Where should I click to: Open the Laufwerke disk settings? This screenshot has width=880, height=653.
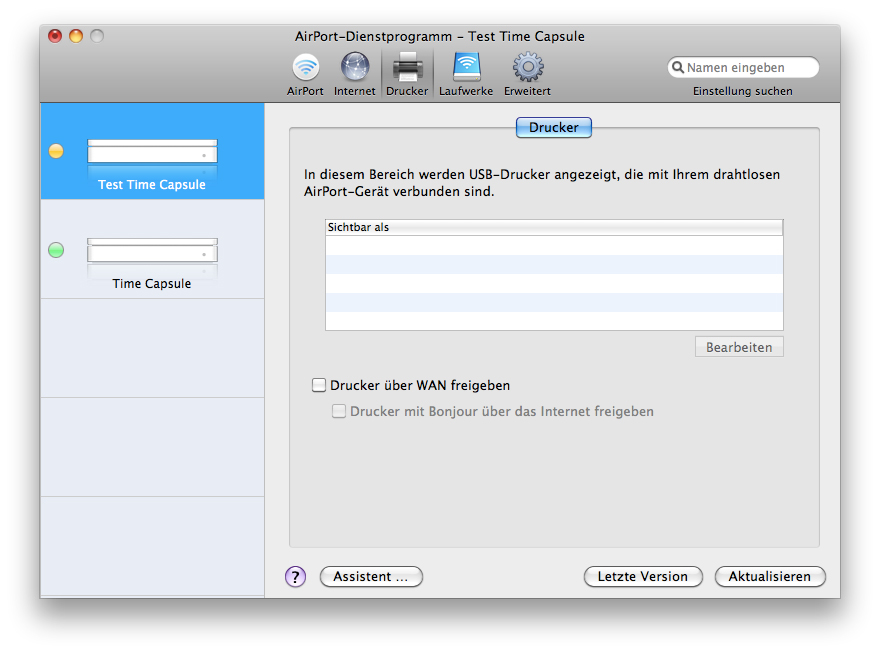(x=466, y=75)
